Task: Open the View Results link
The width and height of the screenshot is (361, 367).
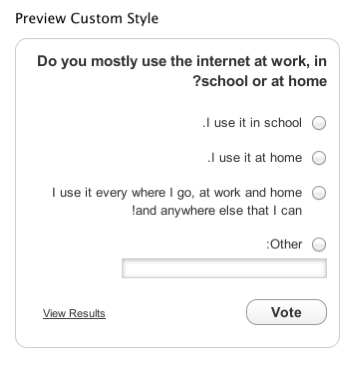Action: point(74,313)
